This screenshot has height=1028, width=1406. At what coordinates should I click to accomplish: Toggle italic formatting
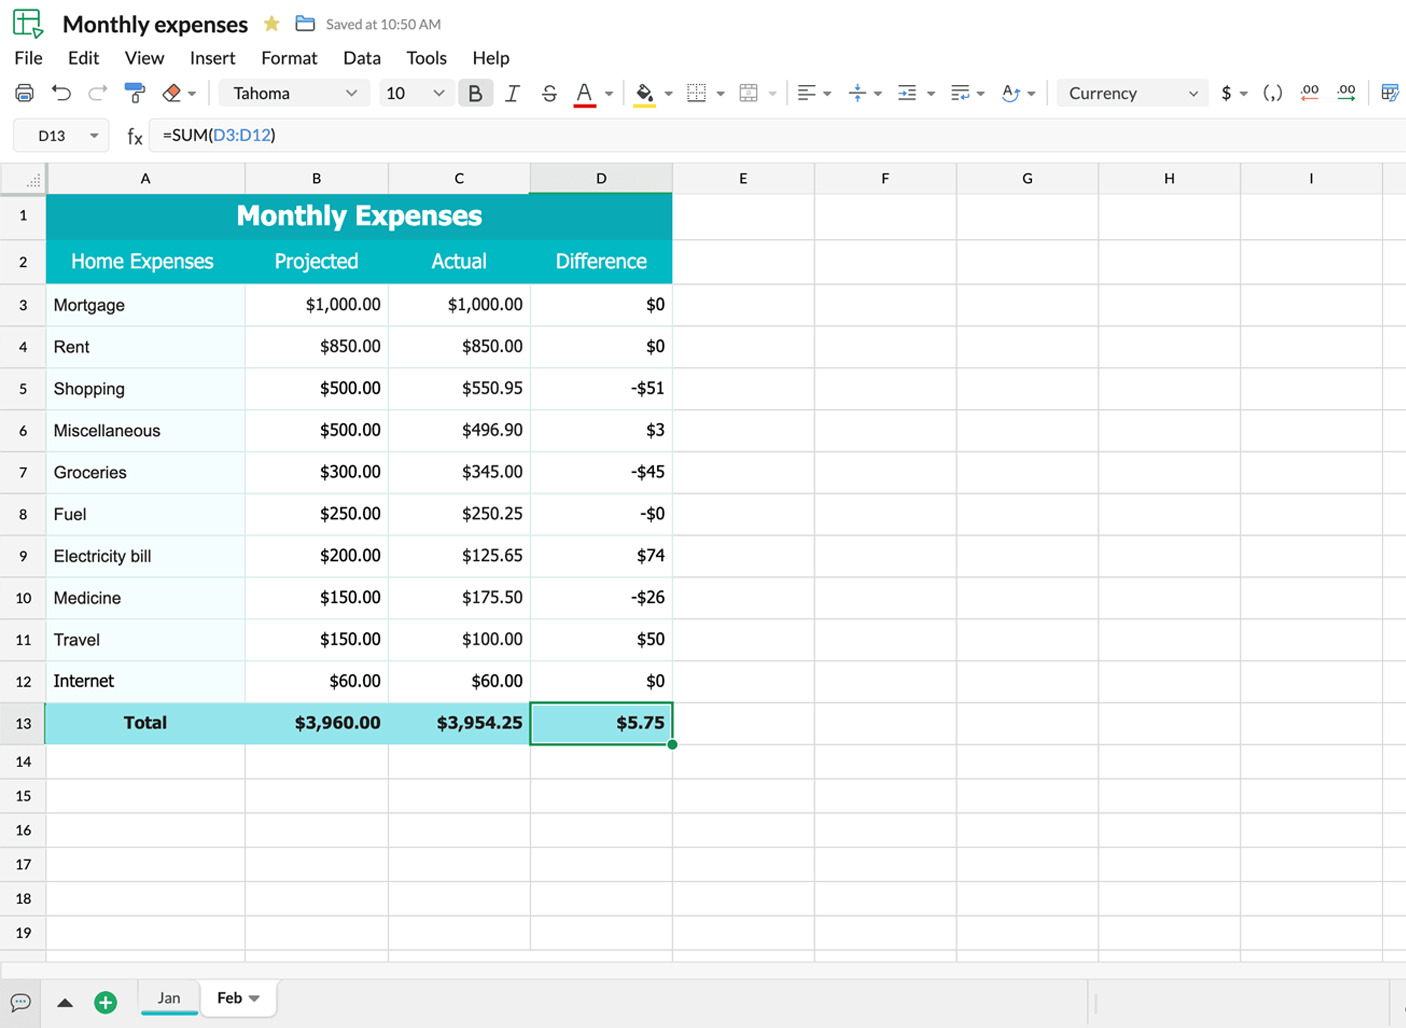512,92
